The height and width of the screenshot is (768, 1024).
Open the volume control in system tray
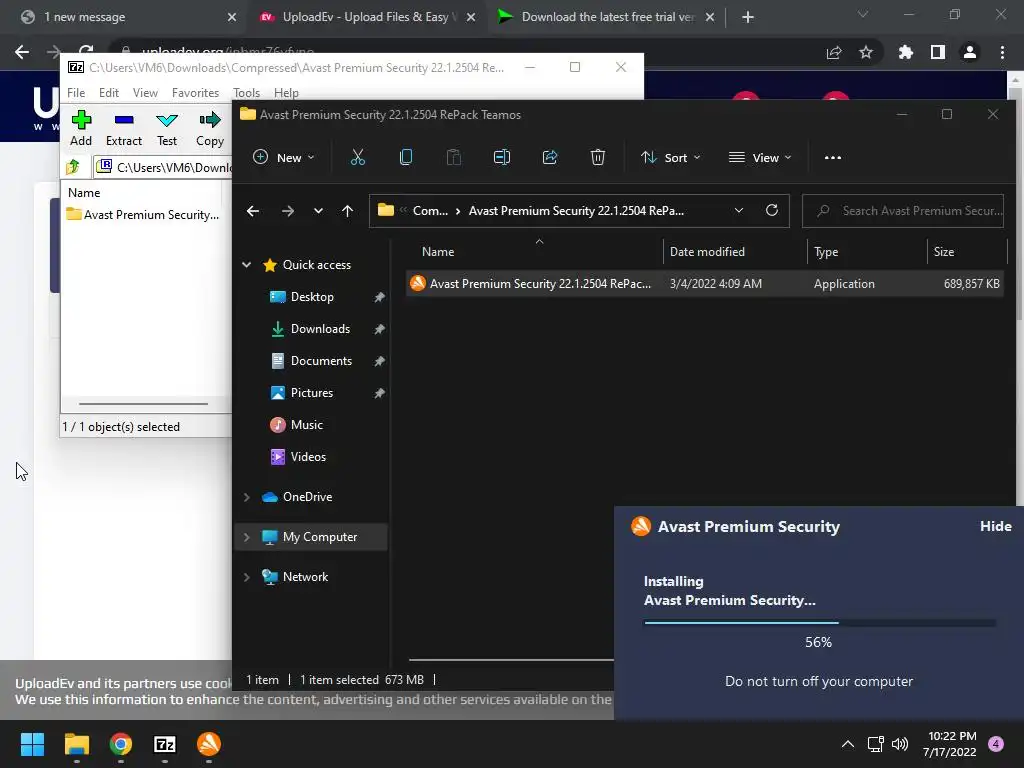(900, 744)
